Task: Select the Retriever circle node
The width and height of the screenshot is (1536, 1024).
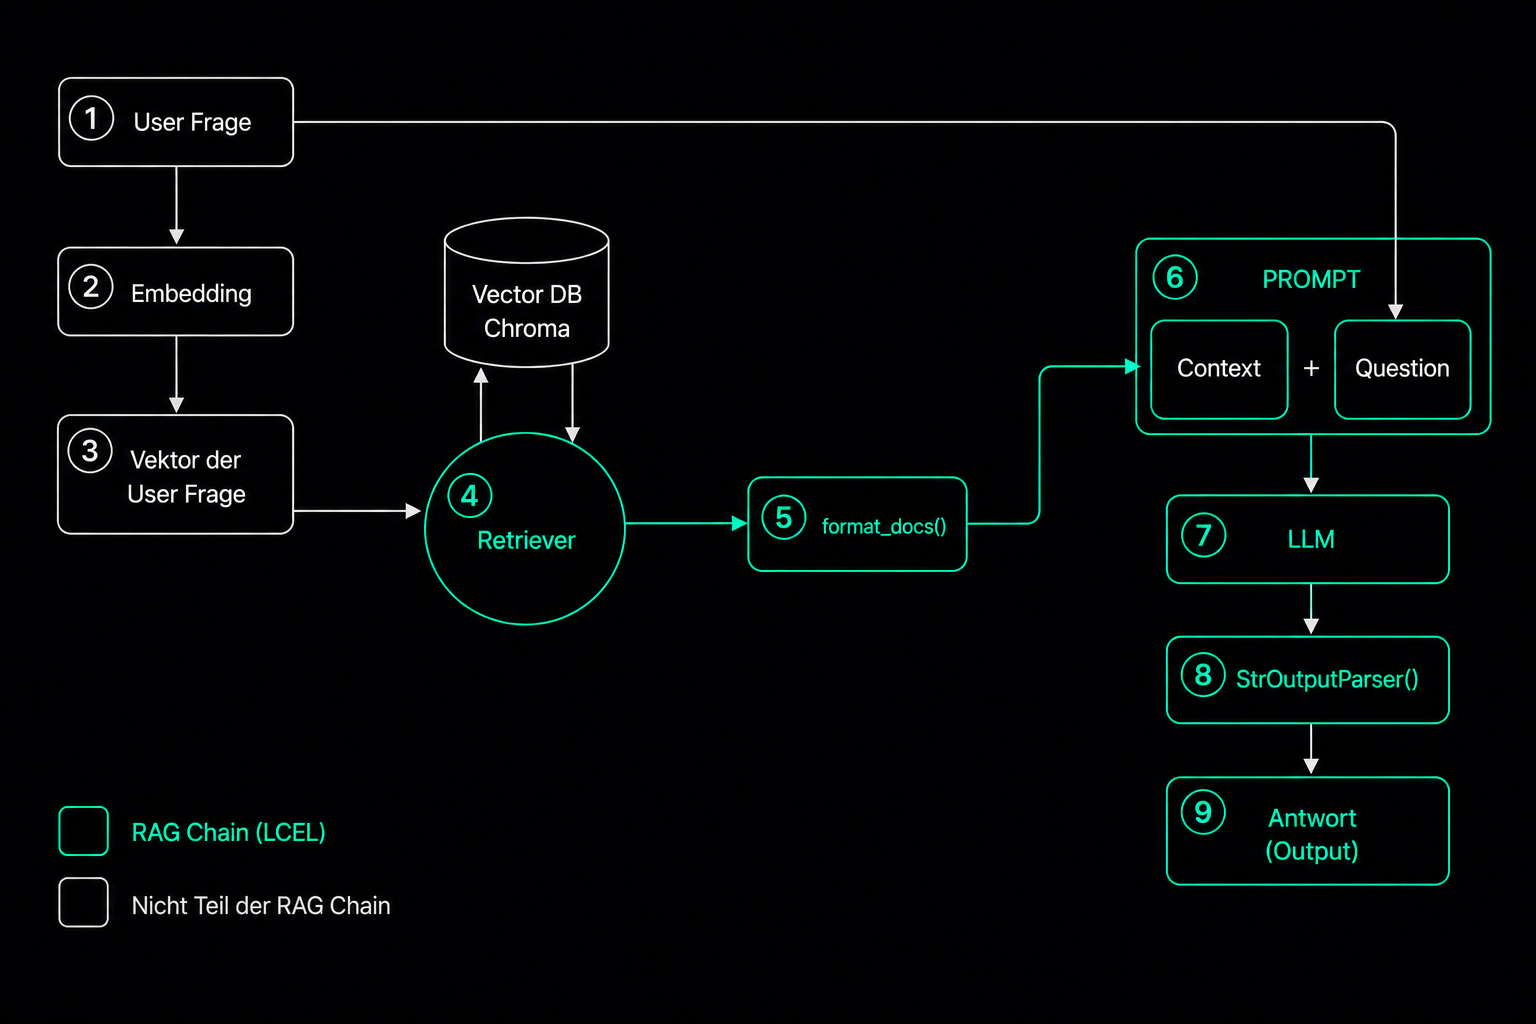Action: tap(525, 529)
